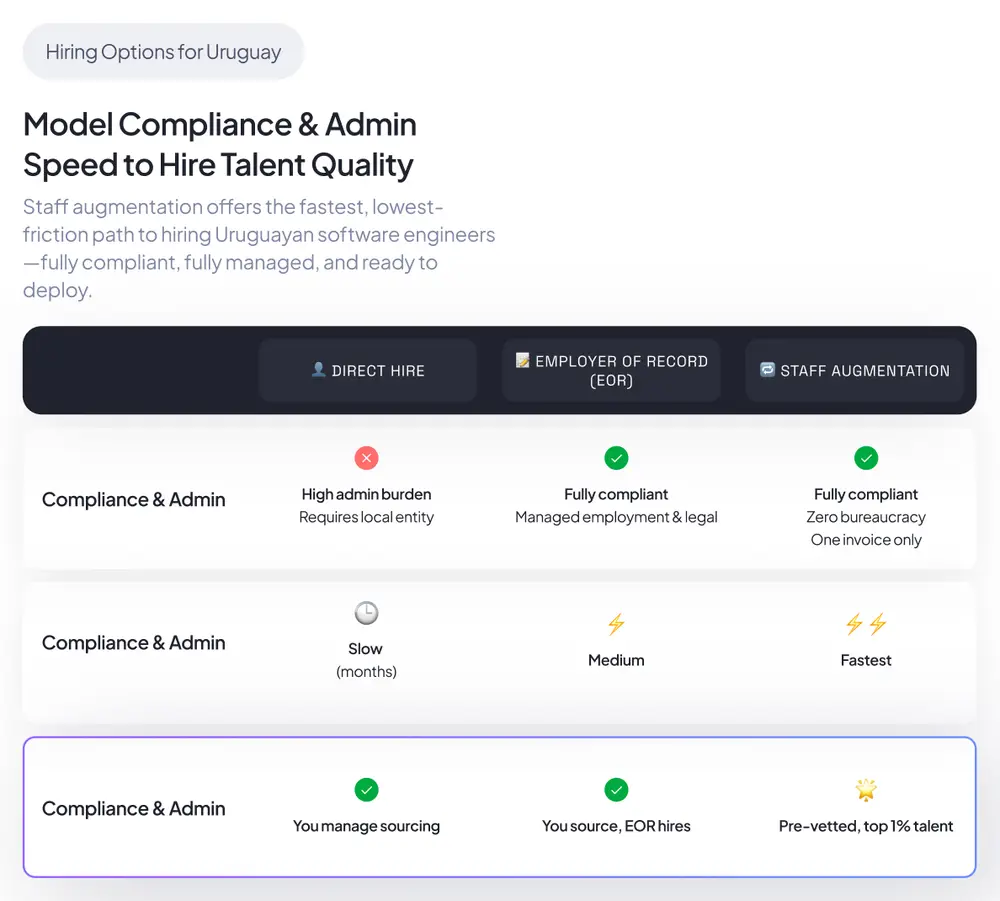The image size is (1000, 901).
Task: Click the green check above Zero bureaucracy
Action: 866,457
